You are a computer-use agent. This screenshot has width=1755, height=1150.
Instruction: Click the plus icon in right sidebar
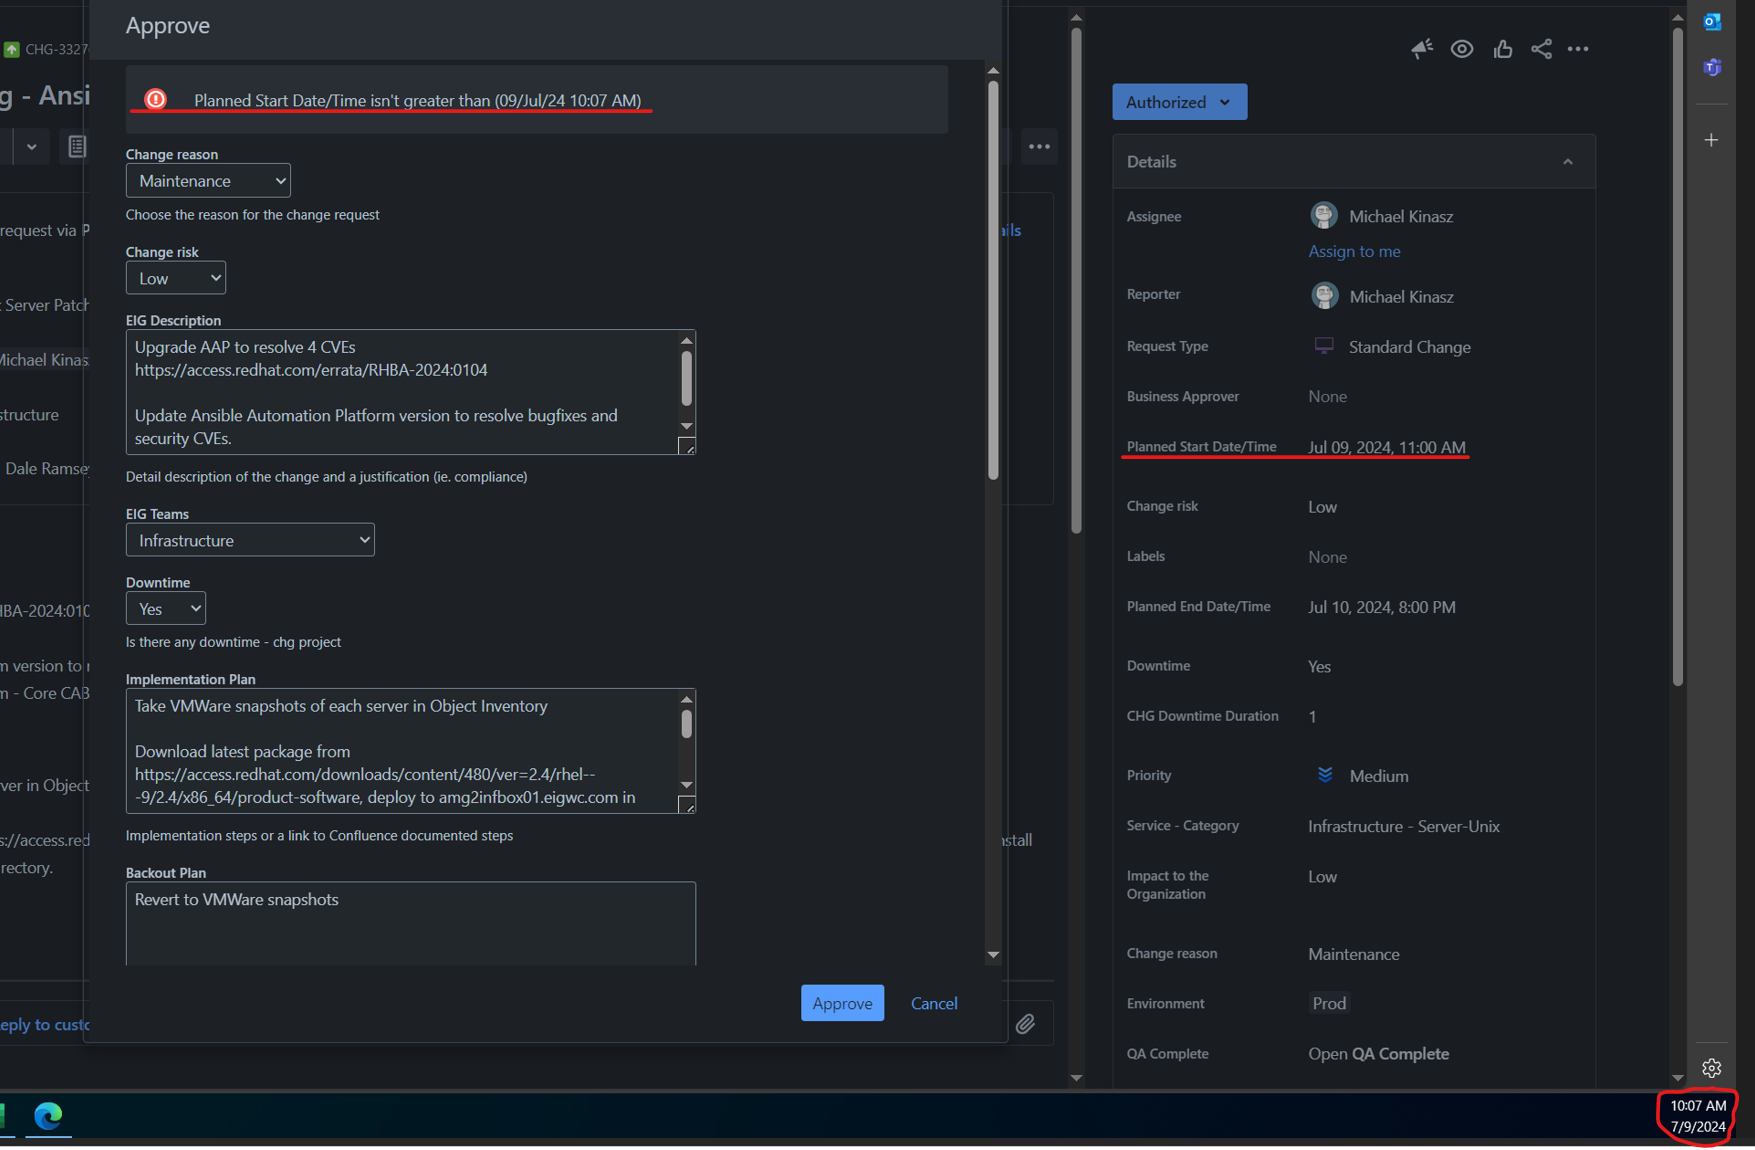click(x=1712, y=140)
